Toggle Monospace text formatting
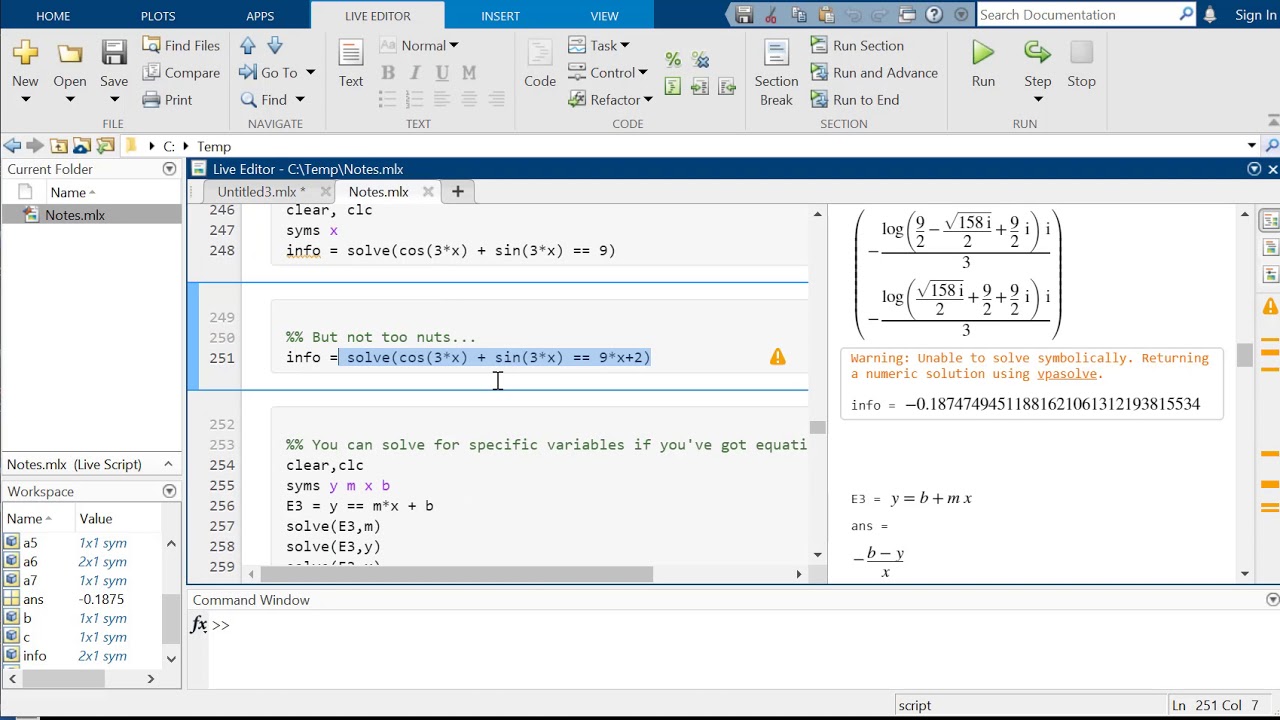The width and height of the screenshot is (1280, 720). point(469,72)
